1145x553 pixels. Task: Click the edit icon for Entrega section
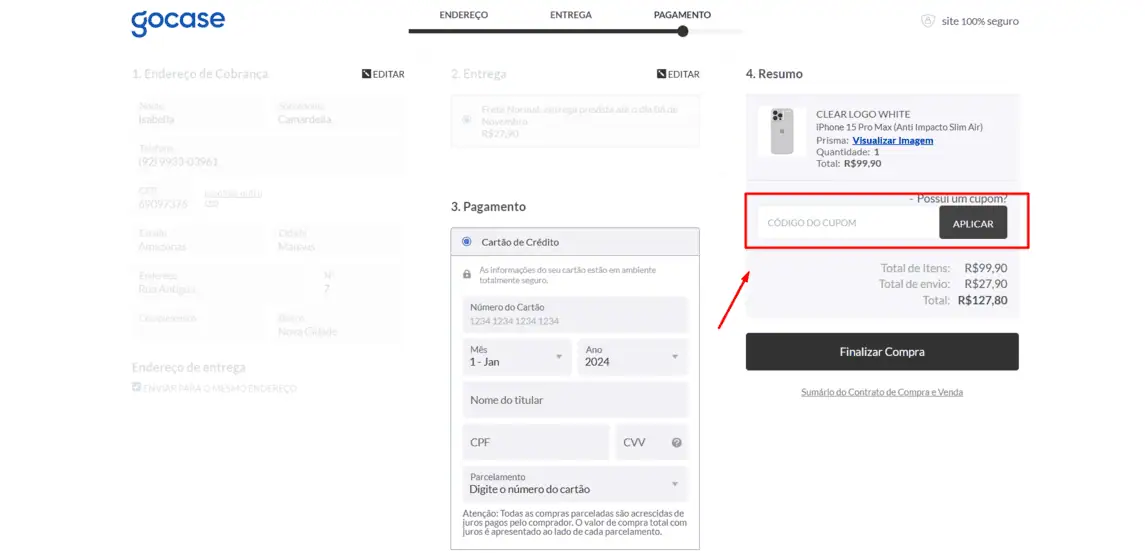tap(662, 74)
